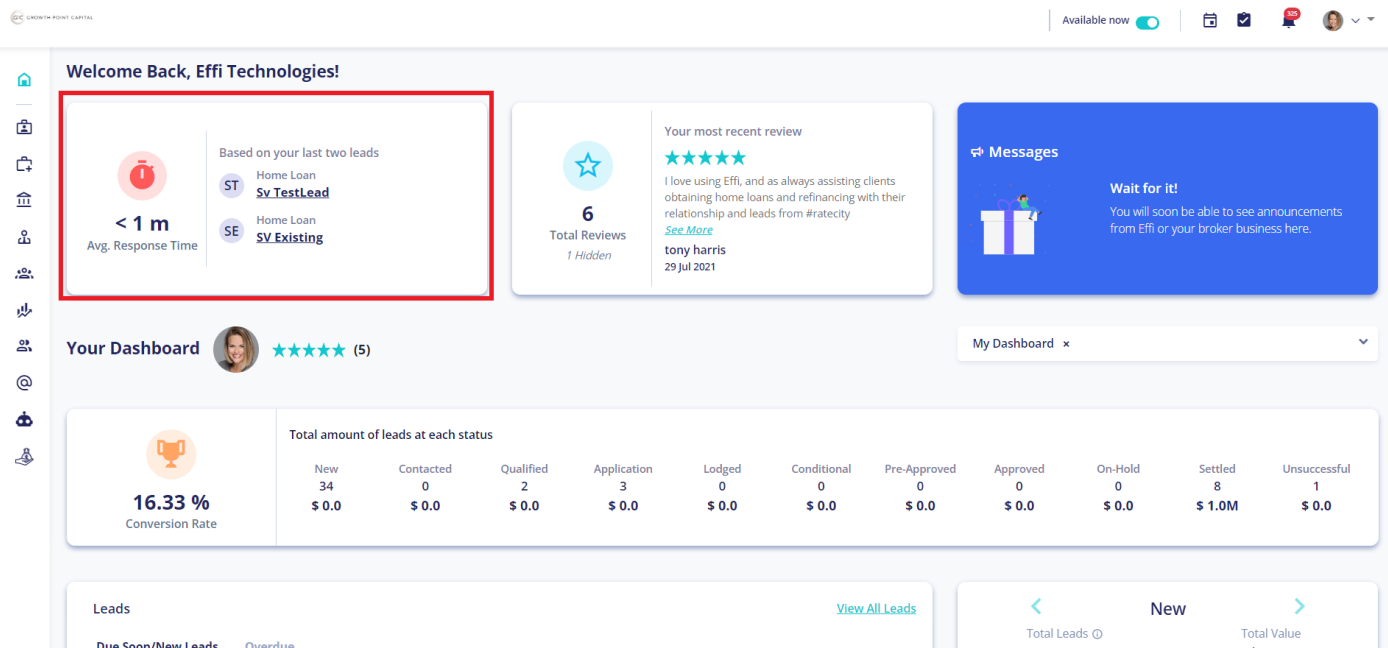
Task: Click the briefcase with plus sidebar icon
Action: coord(24,164)
